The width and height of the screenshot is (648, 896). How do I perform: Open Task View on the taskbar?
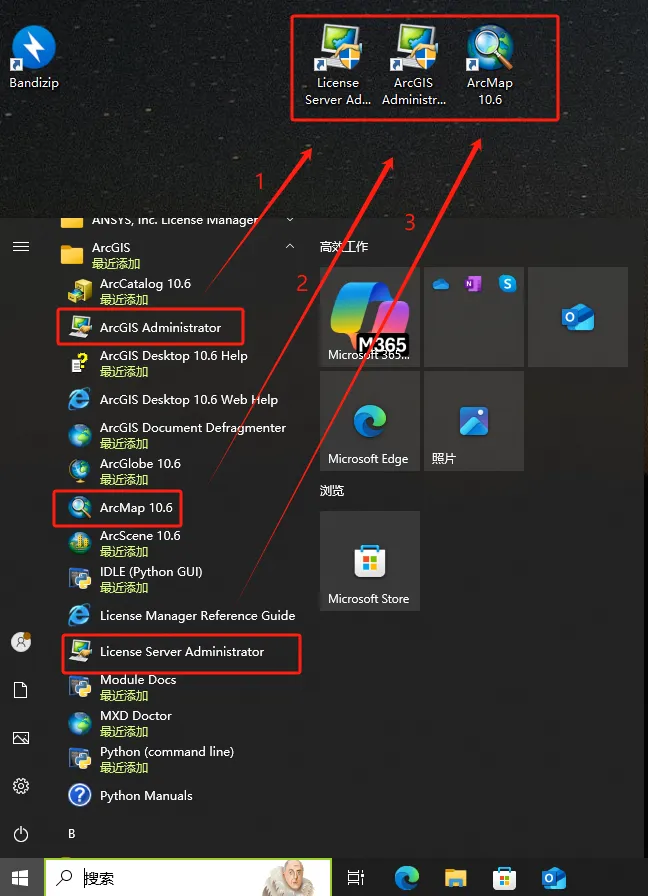(x=356, y=878)
